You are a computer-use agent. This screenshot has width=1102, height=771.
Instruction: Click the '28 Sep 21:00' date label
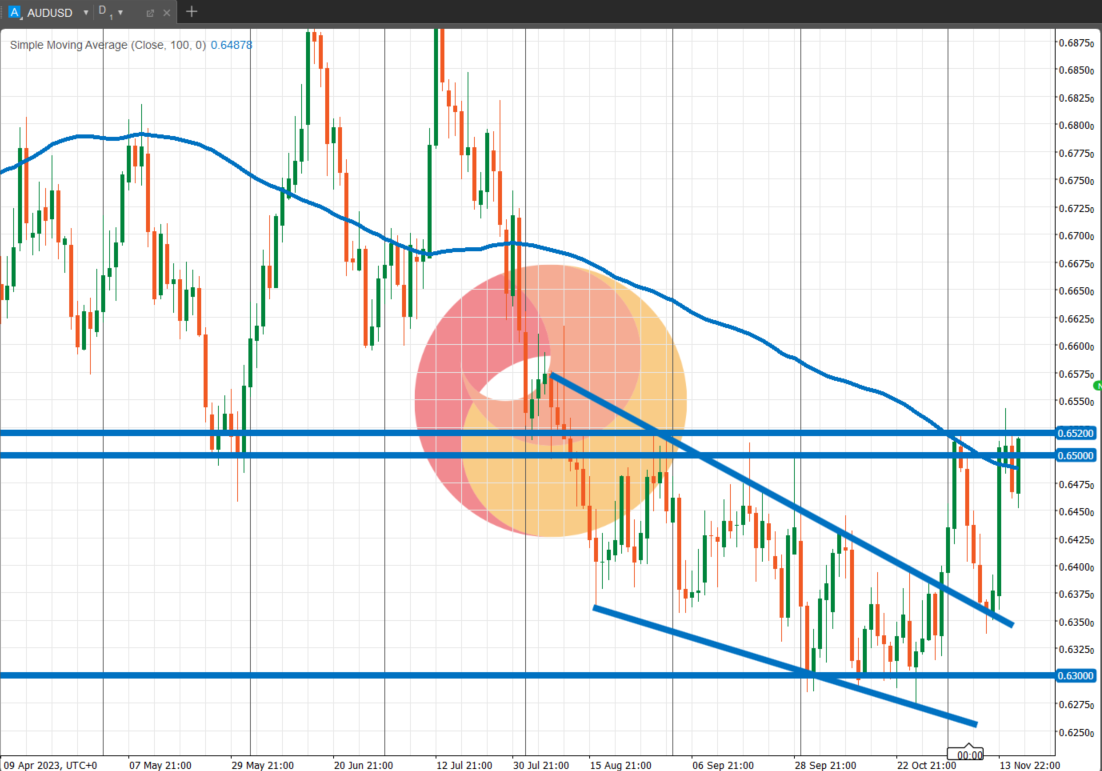click(825, 765)
